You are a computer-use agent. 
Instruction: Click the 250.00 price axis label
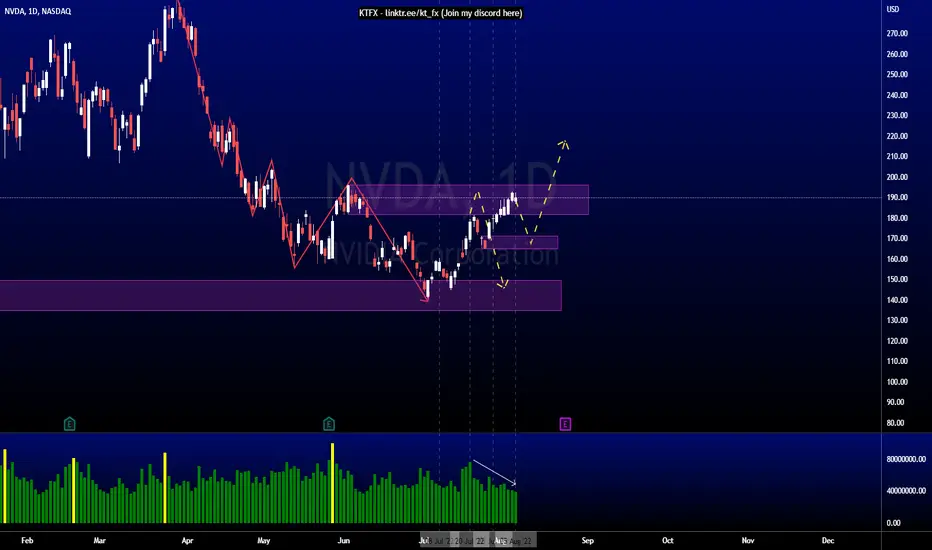(897, 74)
